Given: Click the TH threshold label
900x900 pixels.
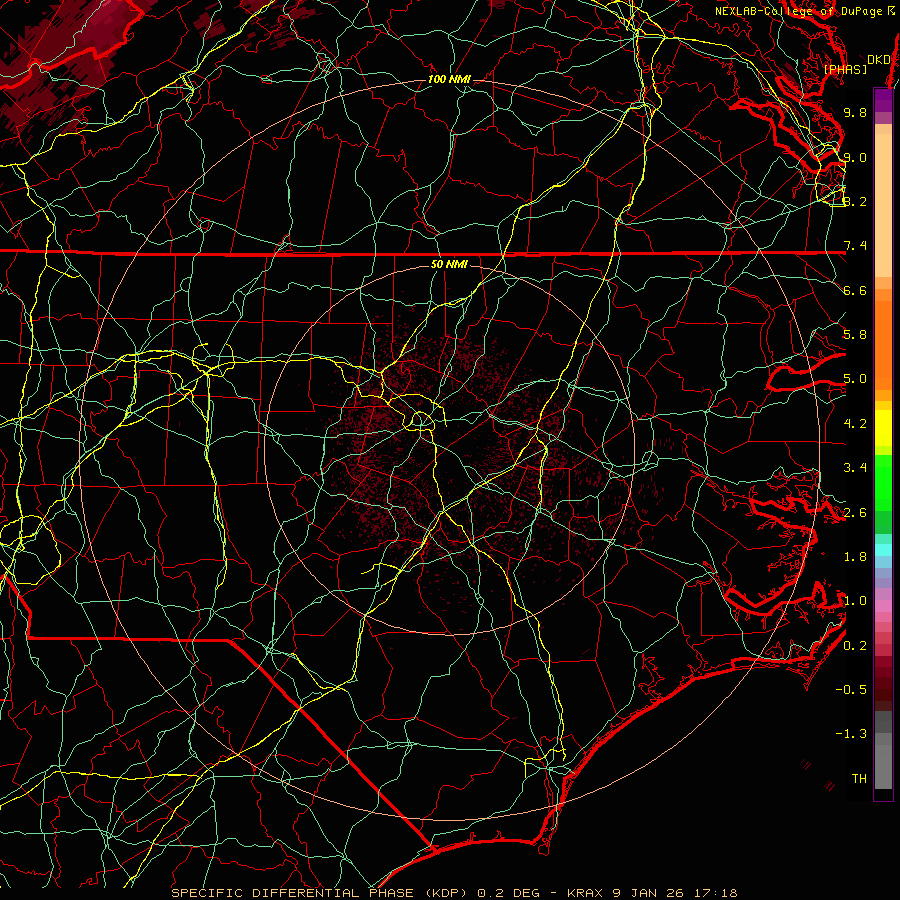Looking at the screenshot, I should point(859,779).
